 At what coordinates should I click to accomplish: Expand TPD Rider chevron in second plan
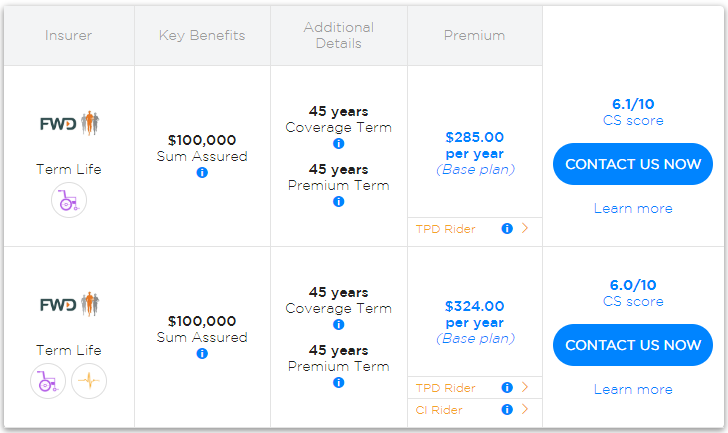pos(525,387)
